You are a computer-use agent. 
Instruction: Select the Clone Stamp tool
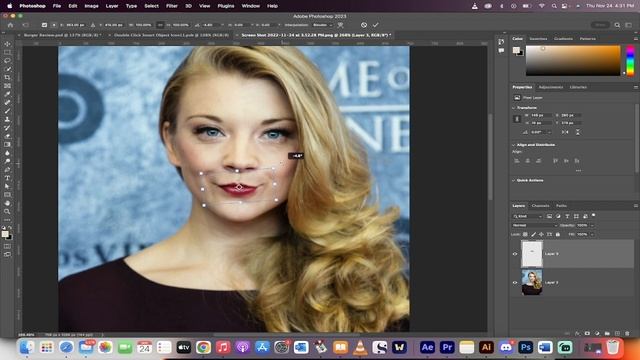[7, 120]
